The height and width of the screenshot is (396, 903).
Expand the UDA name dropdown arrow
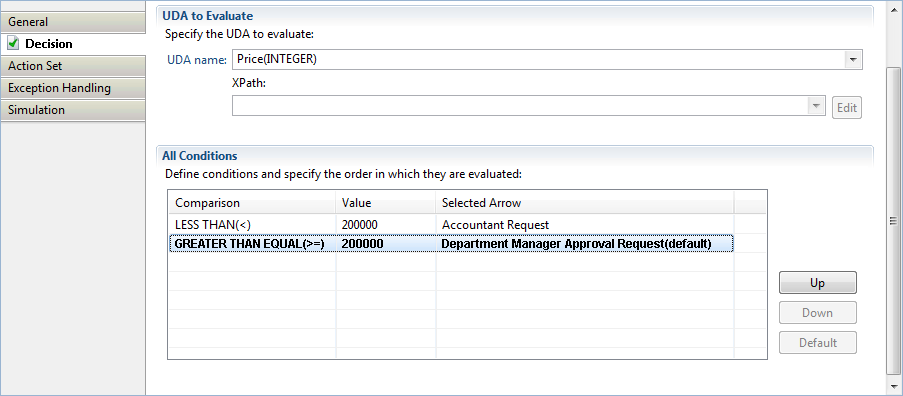click(852, 59)
